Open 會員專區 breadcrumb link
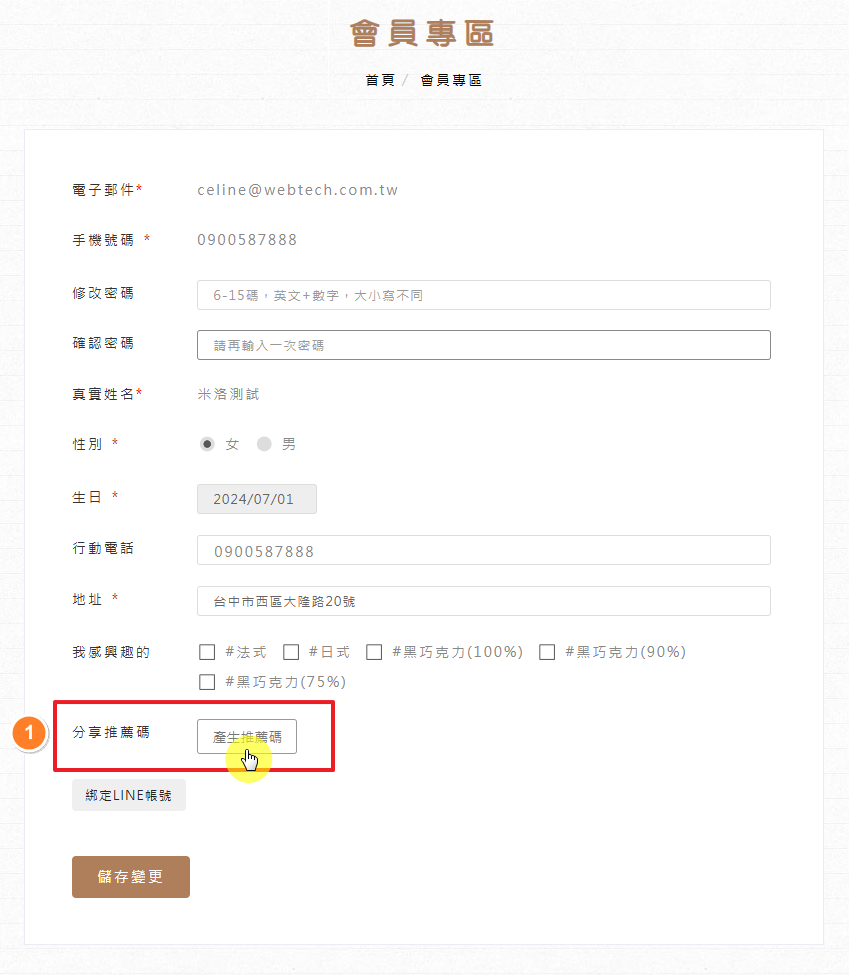 point(451,80)
